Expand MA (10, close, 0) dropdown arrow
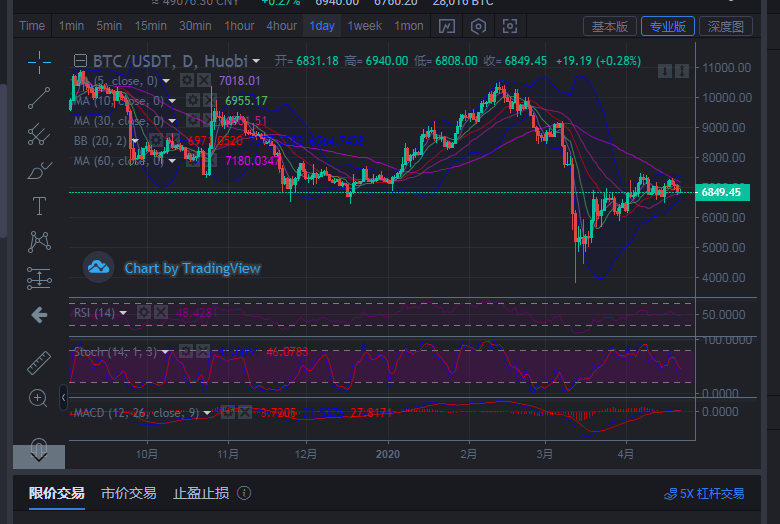 pos(172,101)
